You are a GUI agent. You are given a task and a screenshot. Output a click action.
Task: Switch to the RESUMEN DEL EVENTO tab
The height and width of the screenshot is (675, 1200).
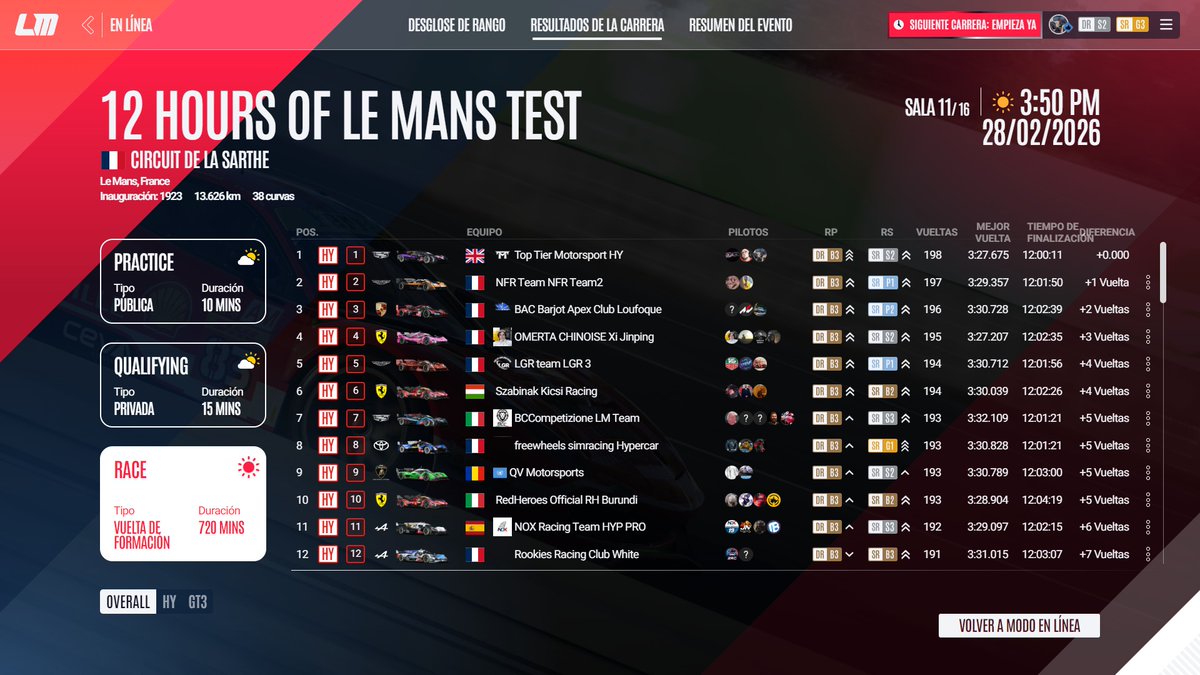tap(740, 25)
